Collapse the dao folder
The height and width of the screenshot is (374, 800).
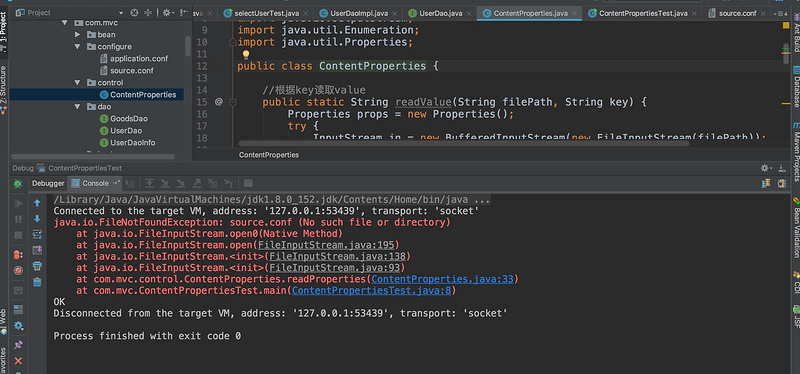point(78,107)
